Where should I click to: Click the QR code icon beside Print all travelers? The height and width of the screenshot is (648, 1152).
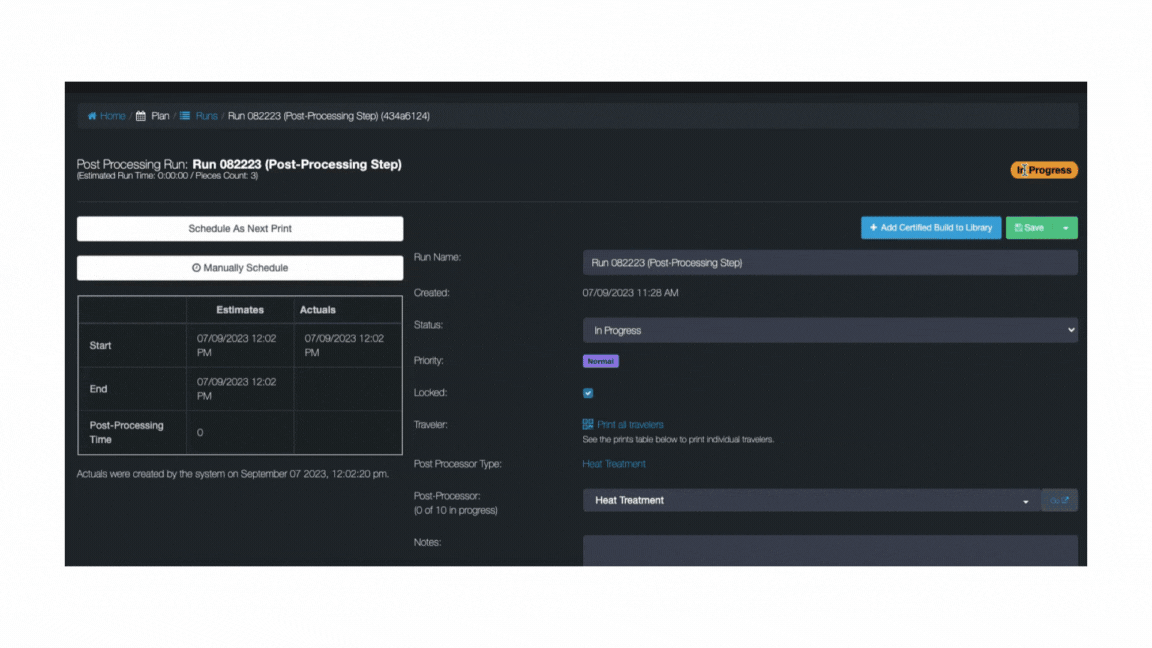(588, 425)
